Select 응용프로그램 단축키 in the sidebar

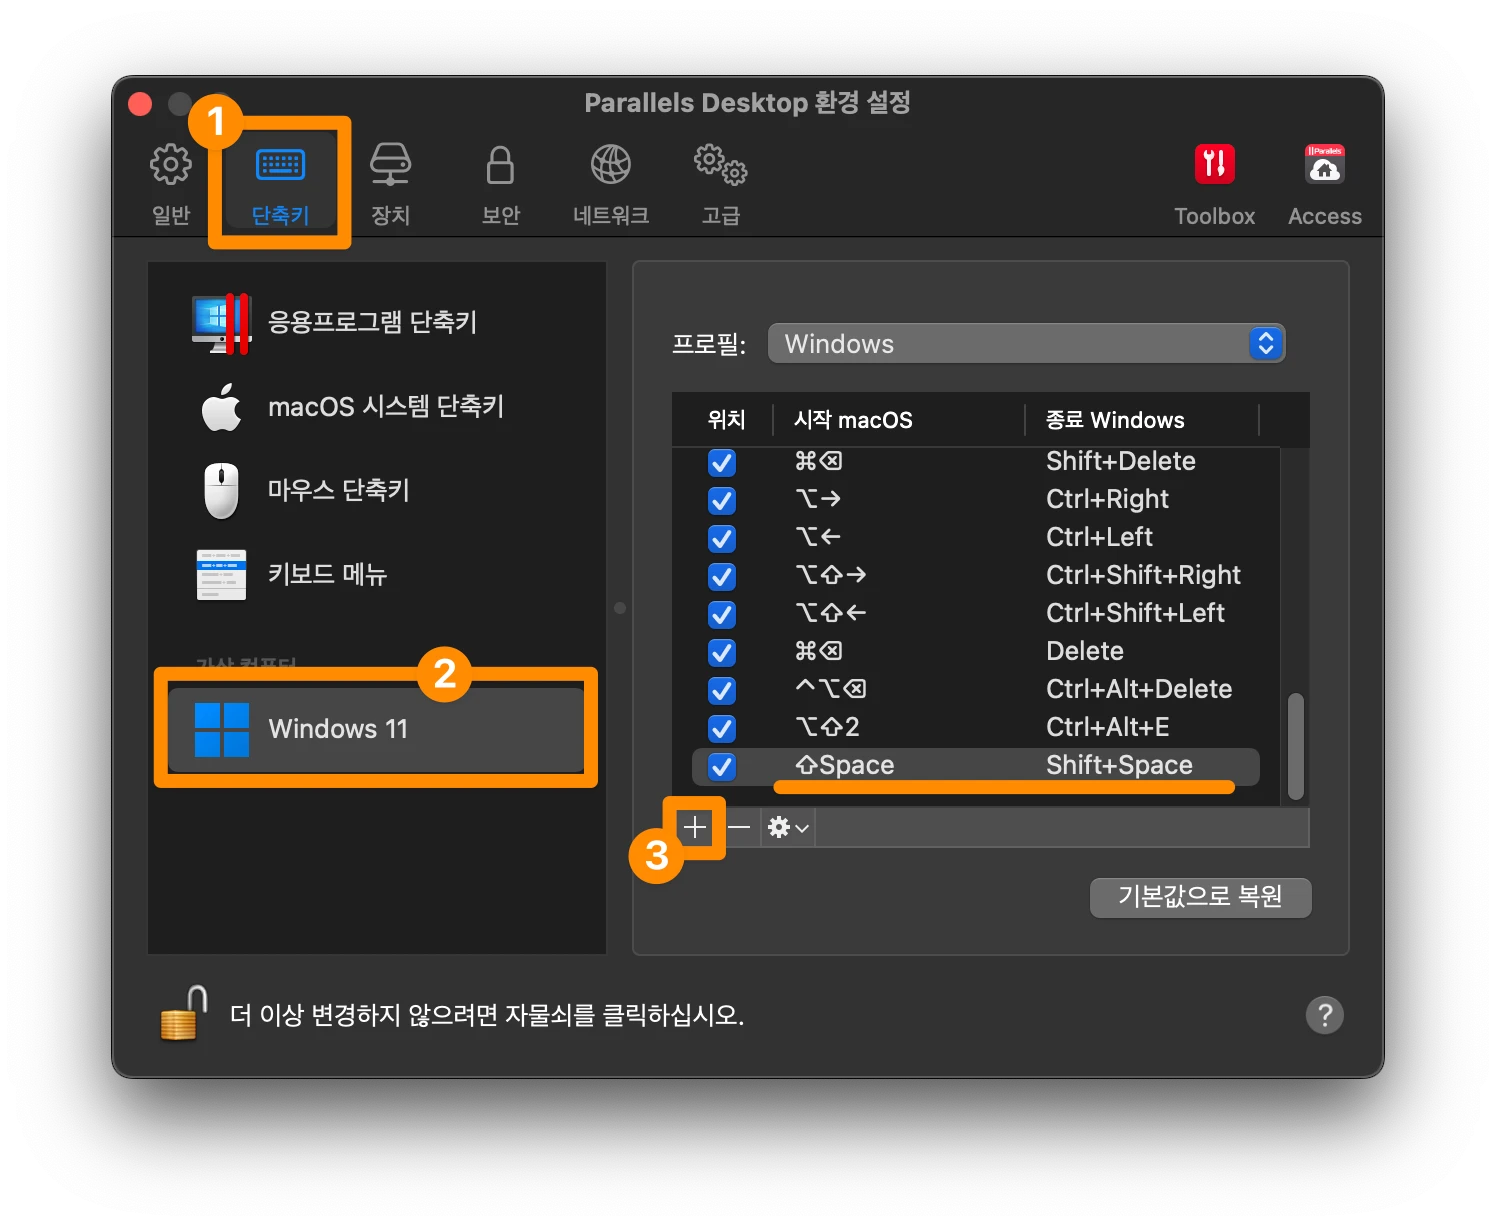coord(376,322)
